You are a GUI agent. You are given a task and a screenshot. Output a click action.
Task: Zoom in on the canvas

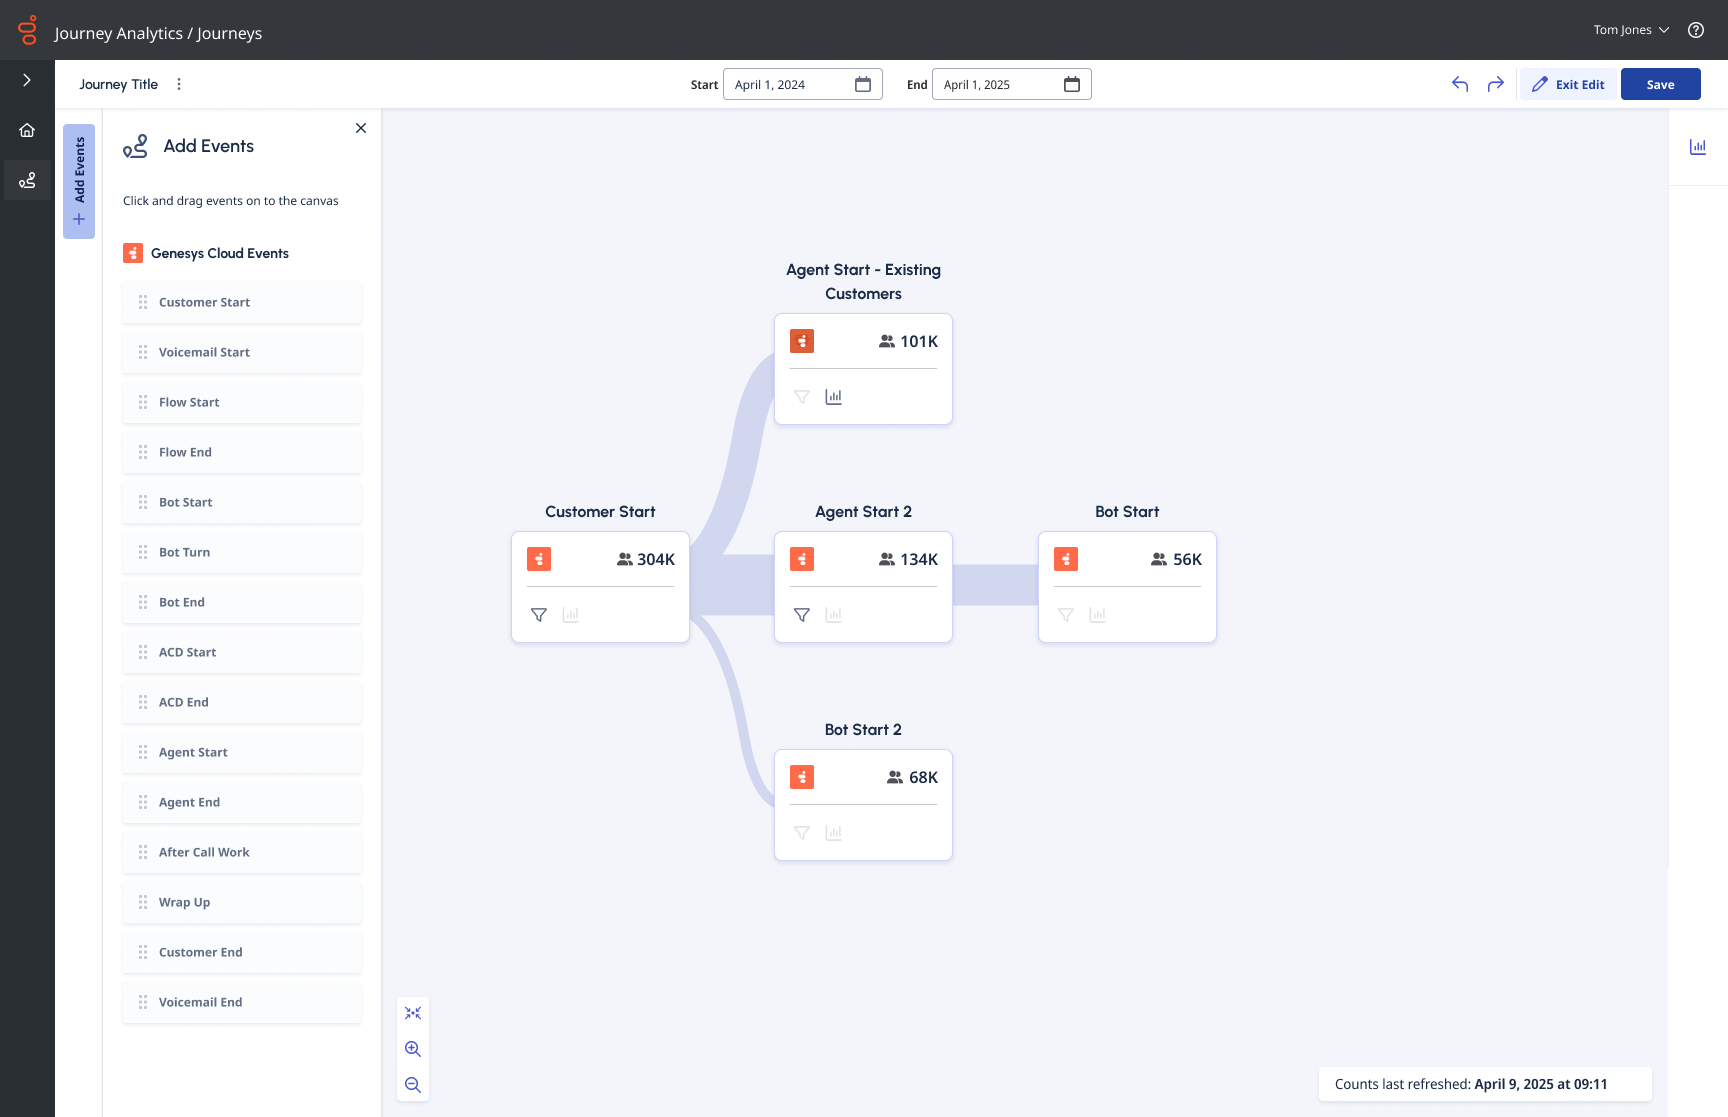(413, 1049)
